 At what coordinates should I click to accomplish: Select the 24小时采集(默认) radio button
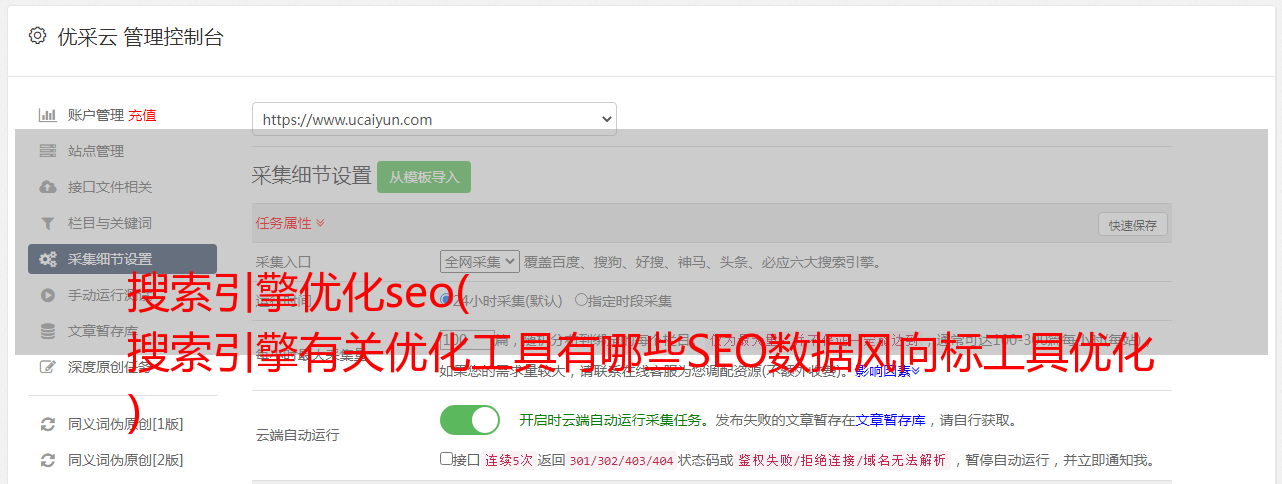pos(446,299)
